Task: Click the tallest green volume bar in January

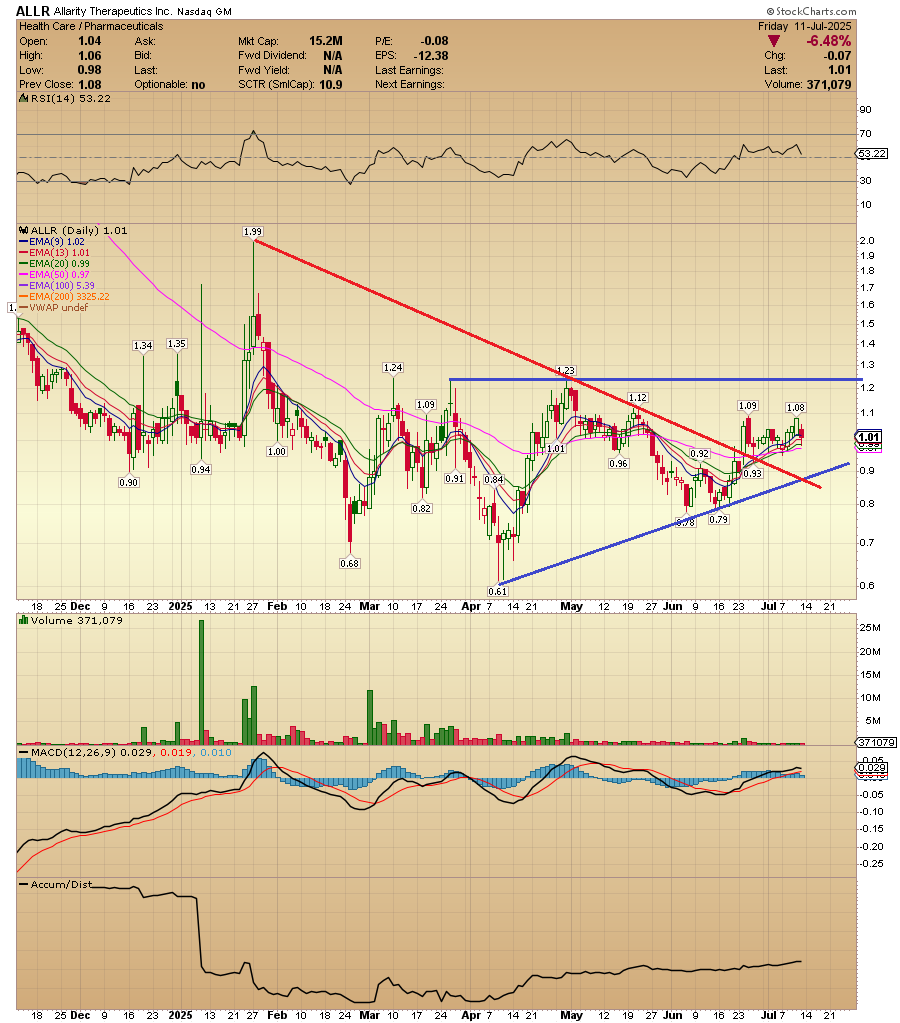Action: (x=201, y=682)
